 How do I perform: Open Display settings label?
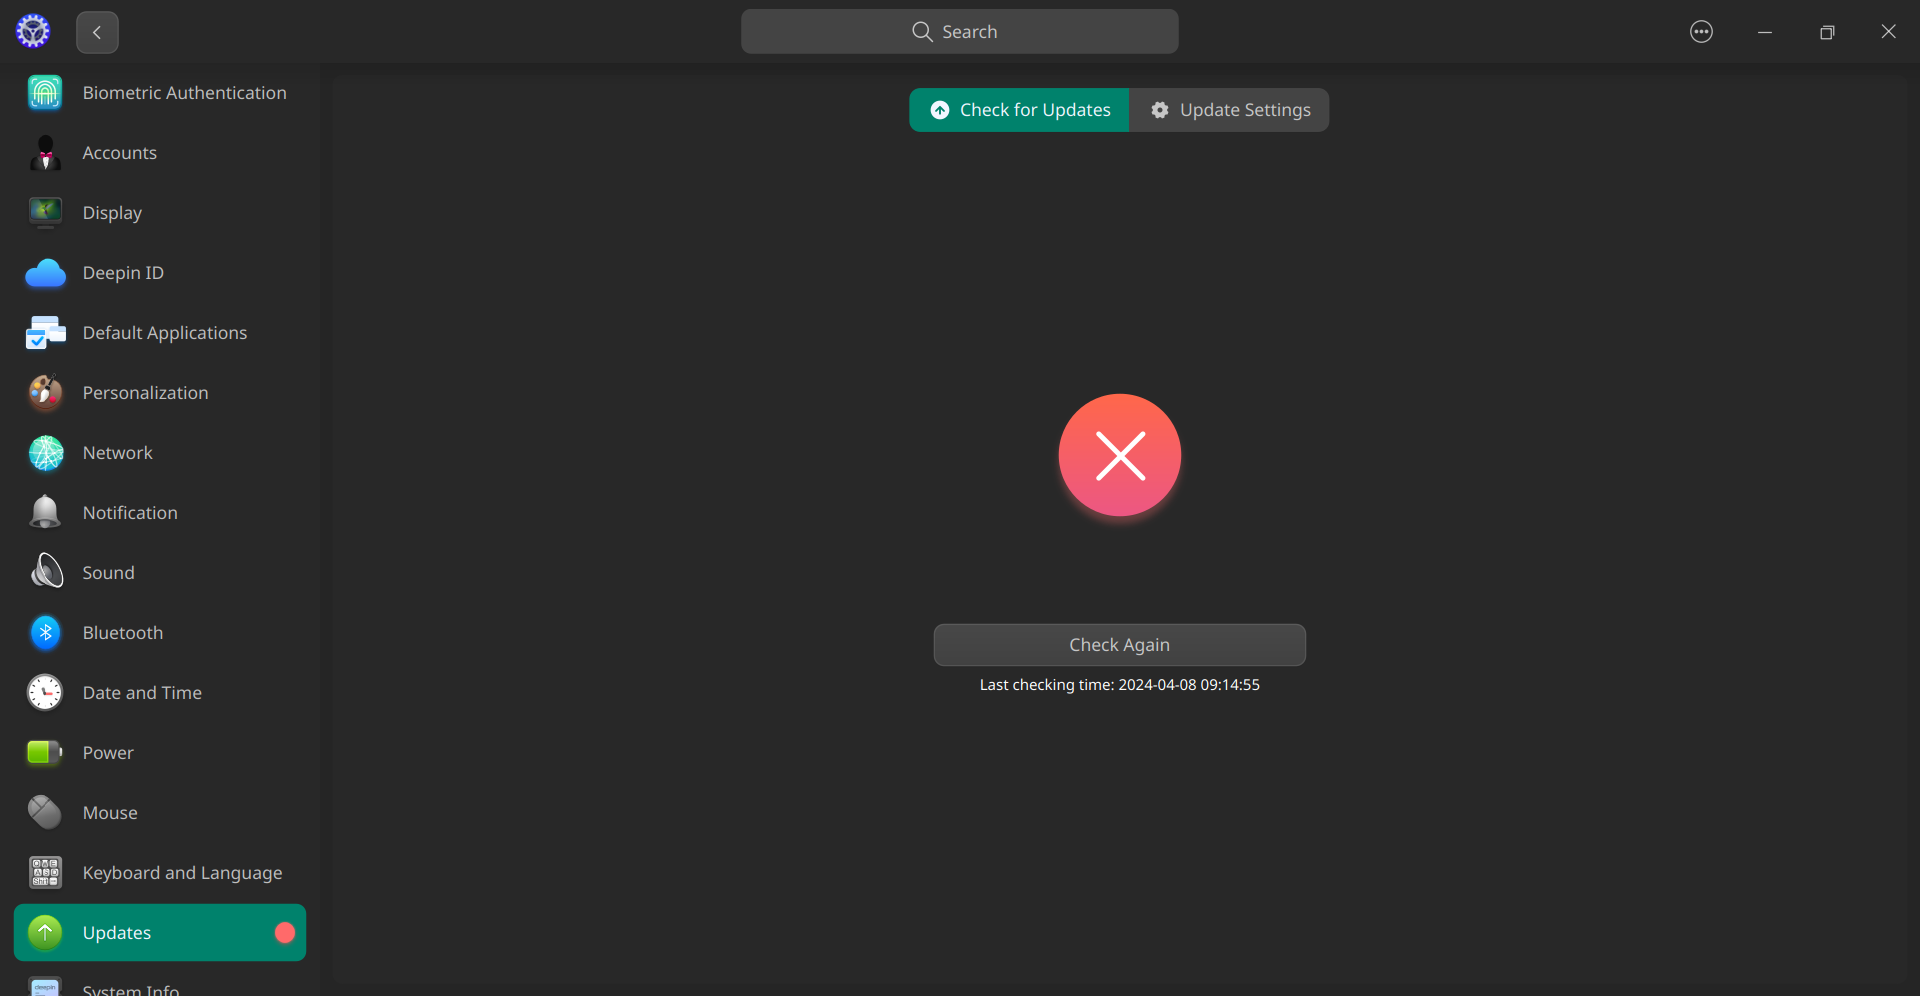112,213
